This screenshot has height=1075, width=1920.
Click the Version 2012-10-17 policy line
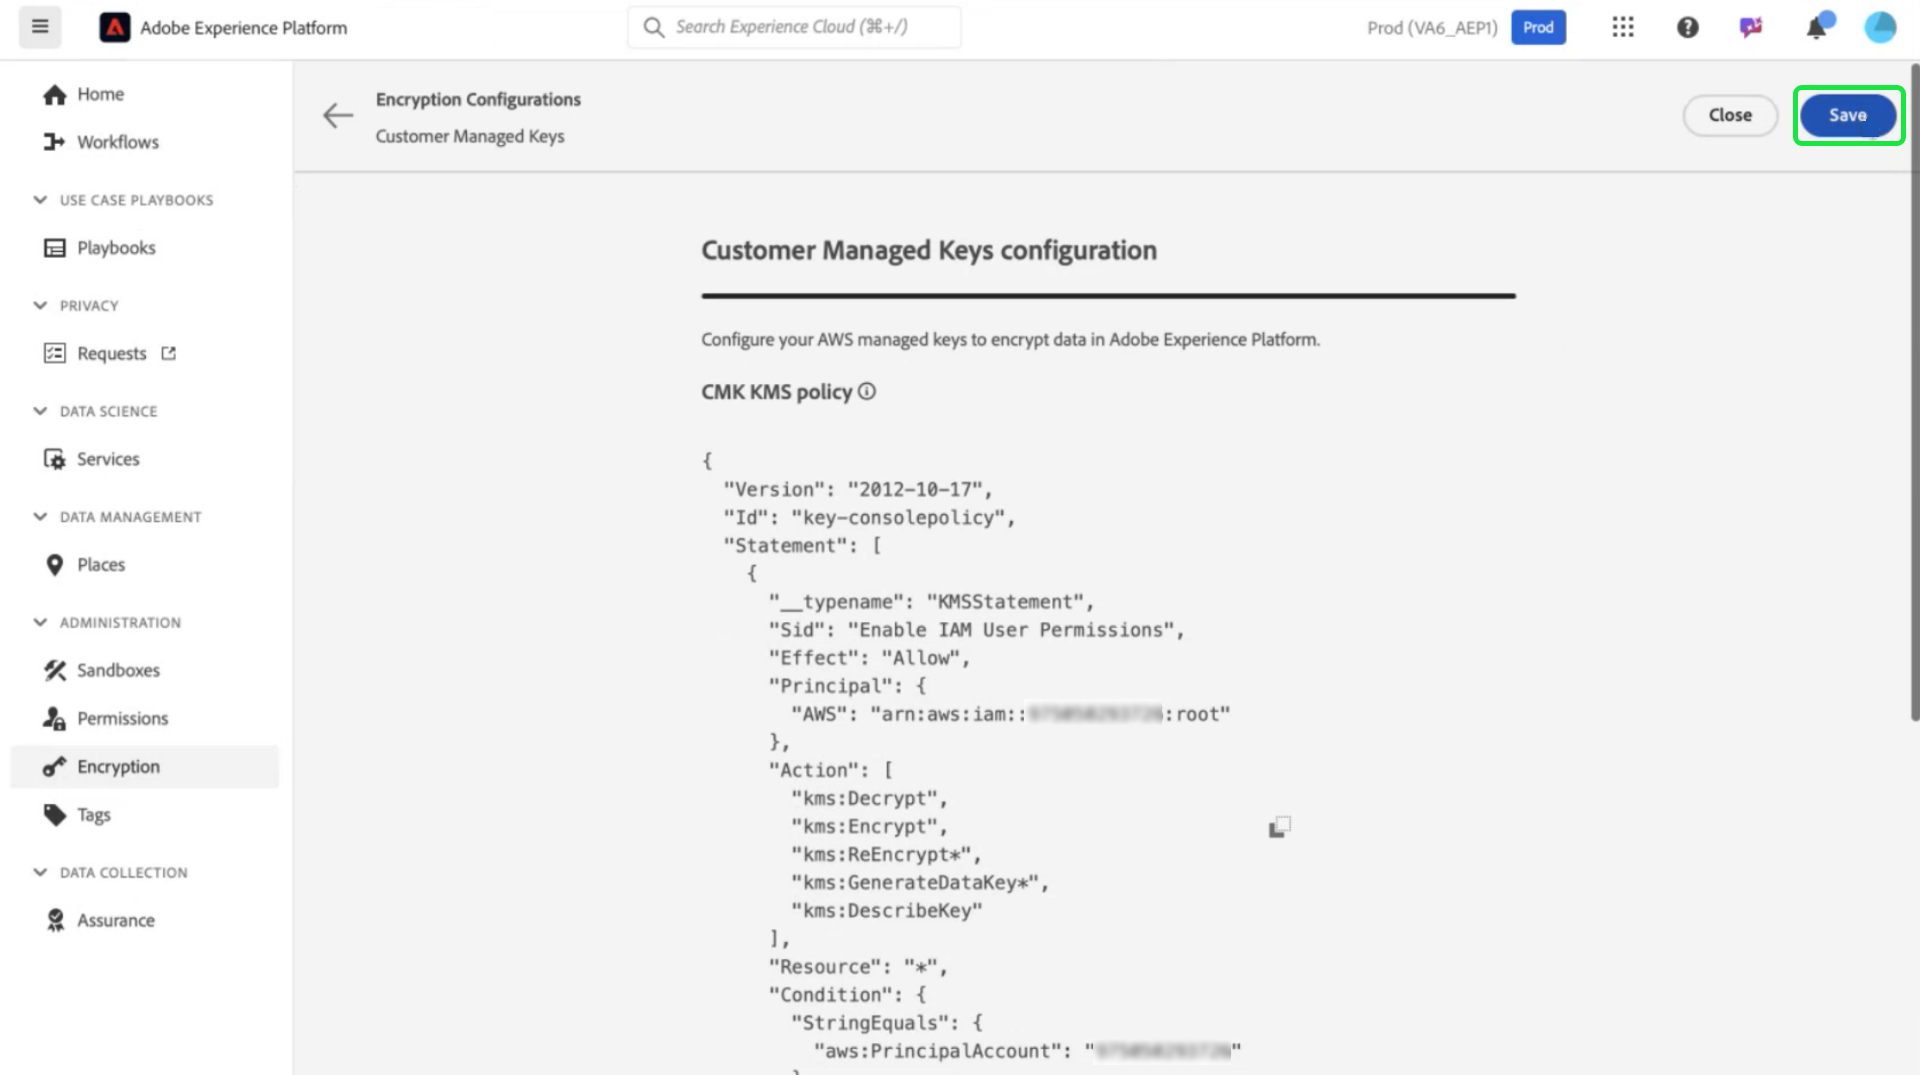pos(858,489)
